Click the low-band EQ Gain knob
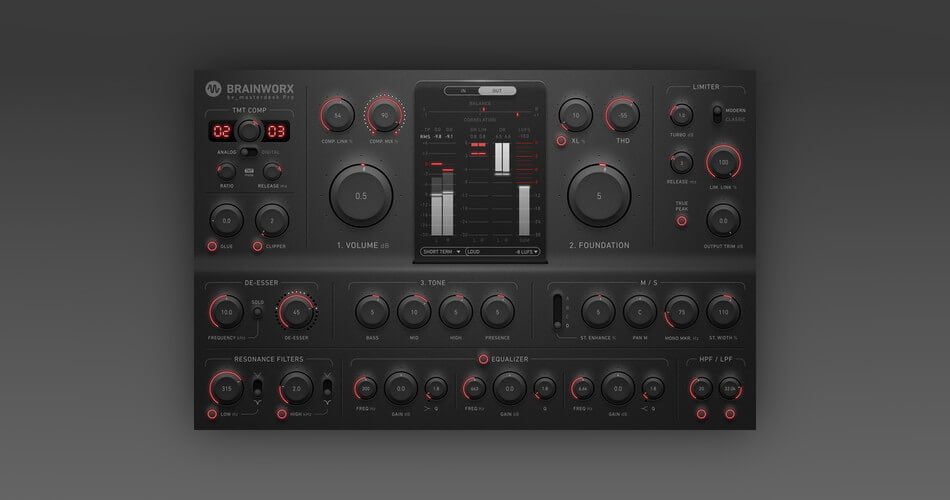950x500 pixels. 401,388
